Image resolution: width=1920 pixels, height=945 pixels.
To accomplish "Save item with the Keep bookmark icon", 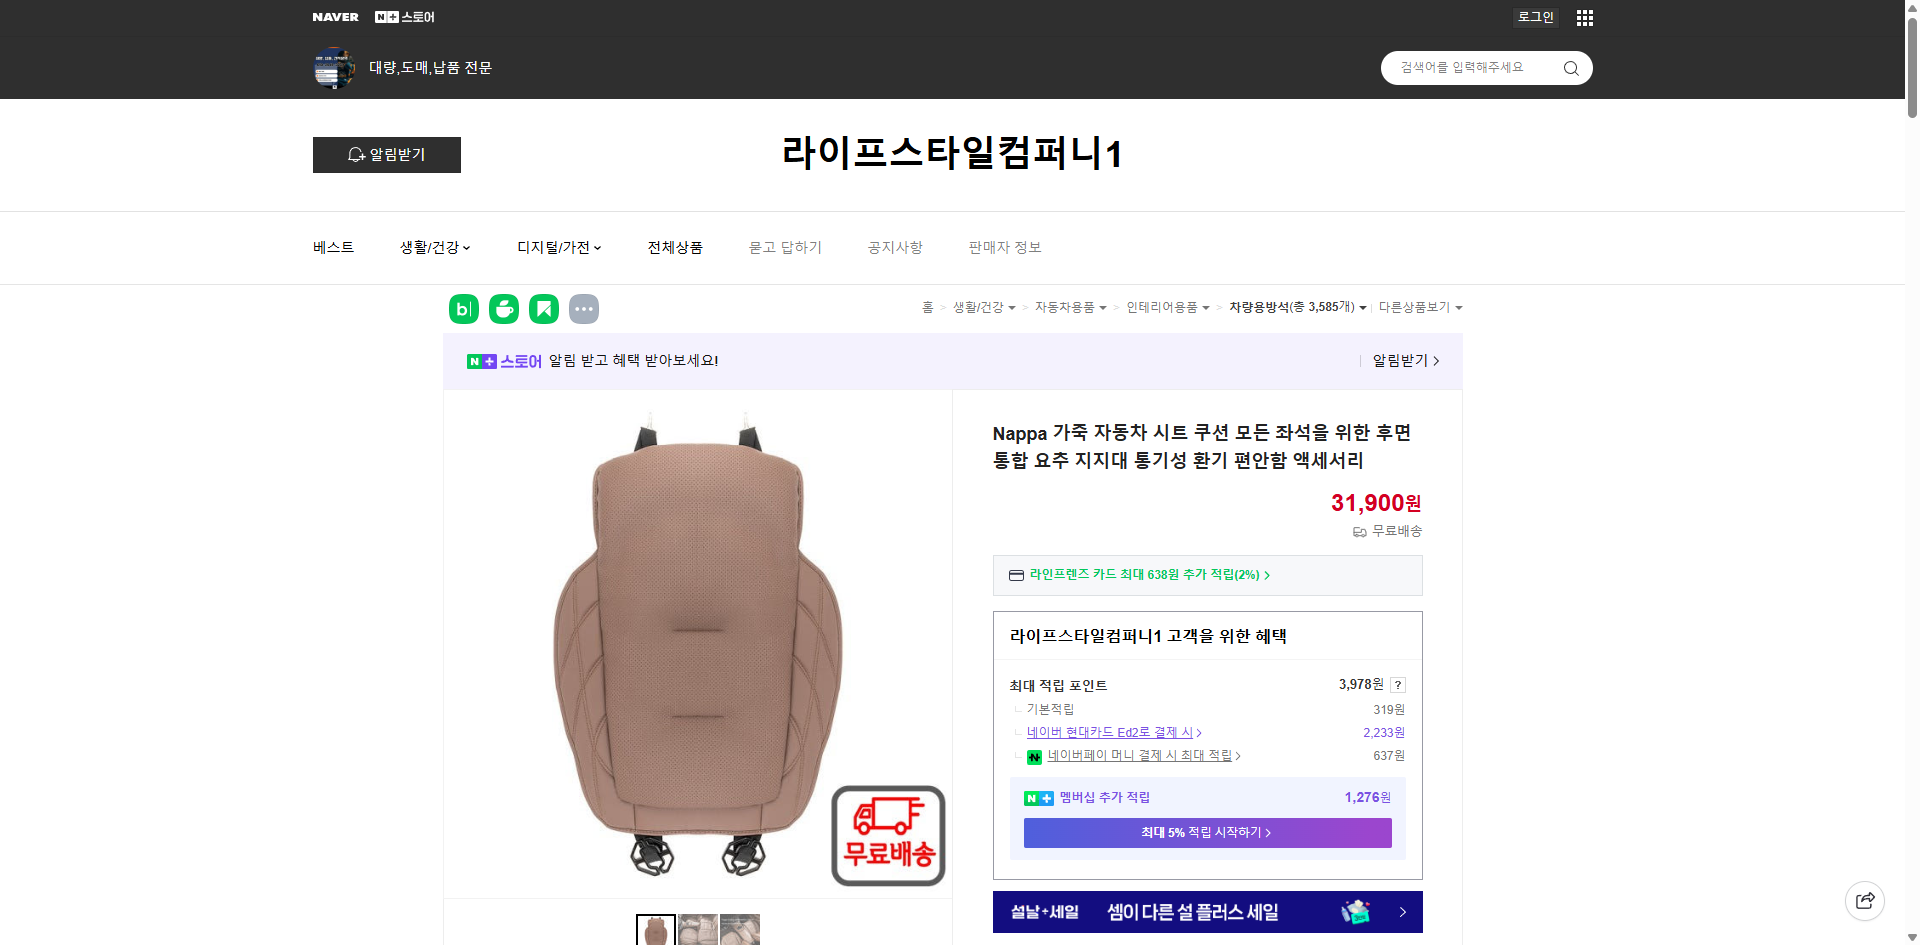I will 543,308.
